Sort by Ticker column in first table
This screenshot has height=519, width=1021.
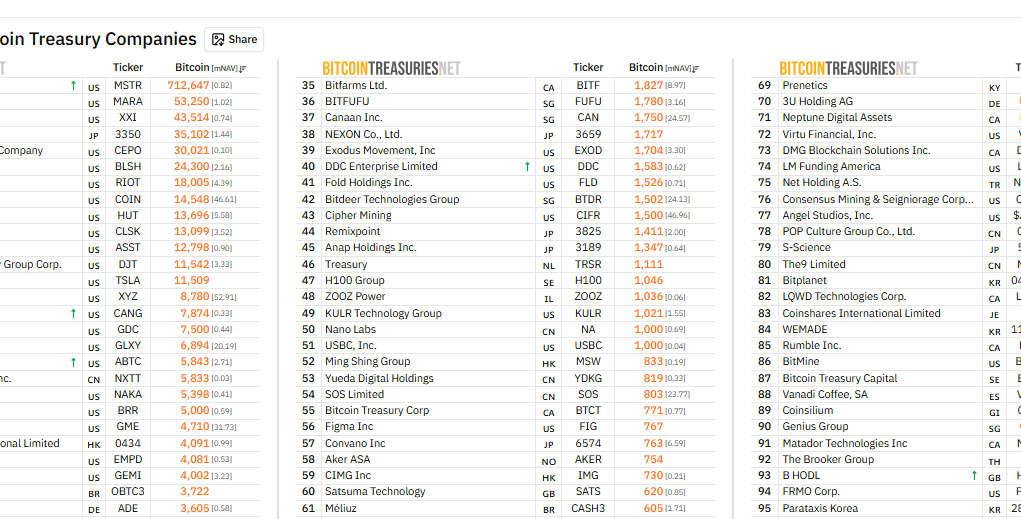128,68
